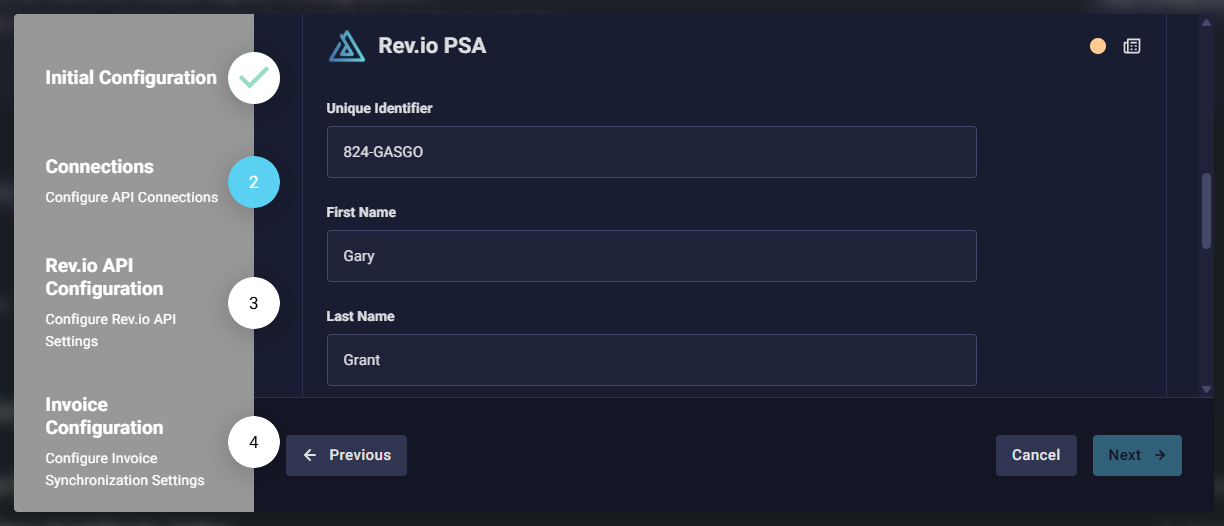1224x526 pixels.
Task: Click the Configure Rev.io API Settings subtitle
Action: (110, 330)
